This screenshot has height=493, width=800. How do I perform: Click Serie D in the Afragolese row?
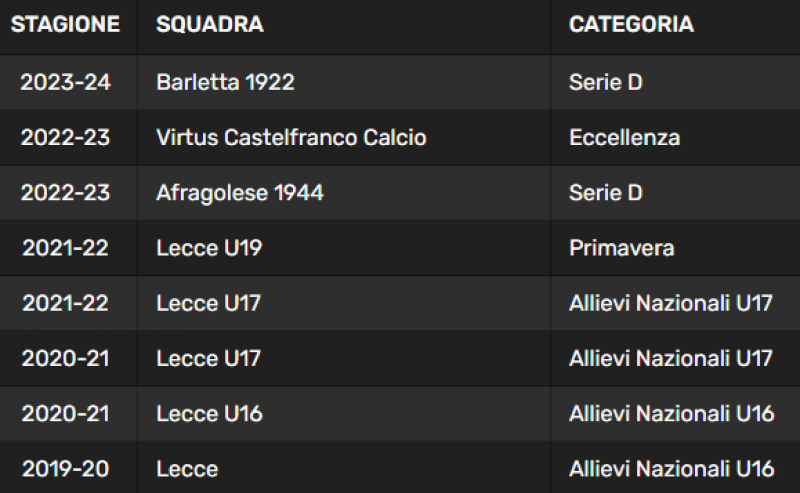(606, 193)
